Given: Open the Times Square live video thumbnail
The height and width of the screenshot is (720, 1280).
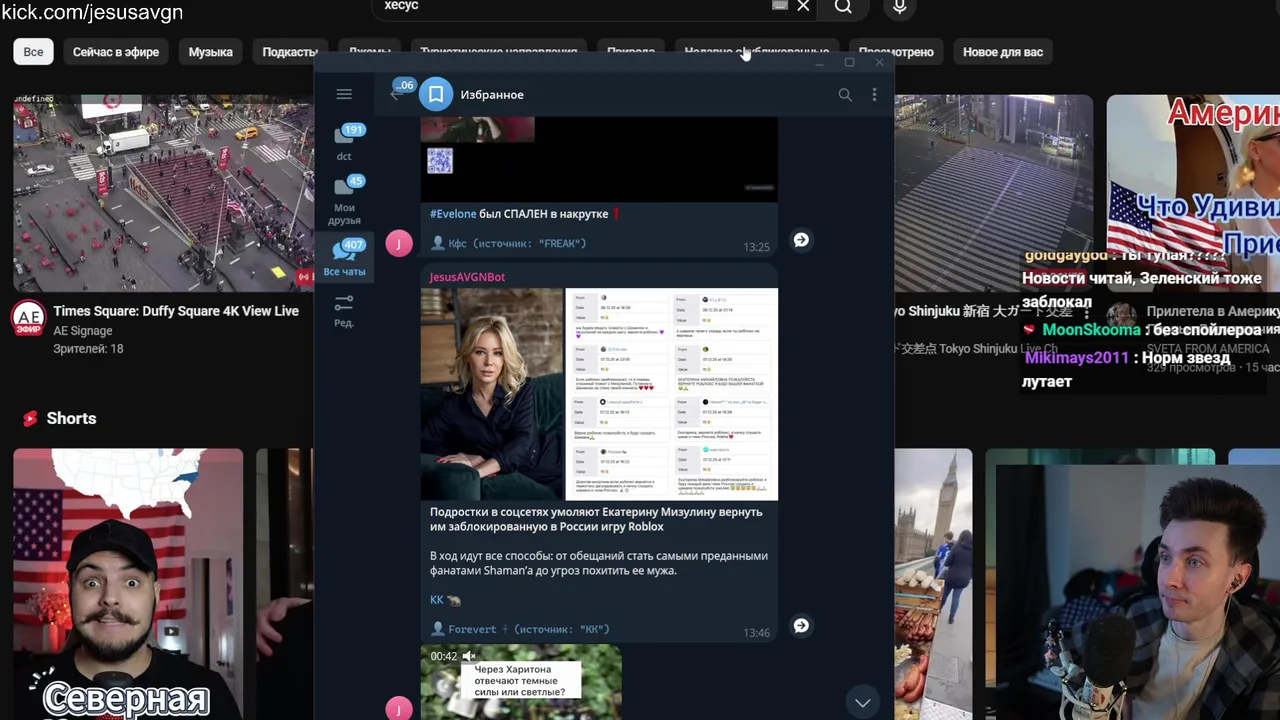Looking at the screenshot, I should point(163,193).
